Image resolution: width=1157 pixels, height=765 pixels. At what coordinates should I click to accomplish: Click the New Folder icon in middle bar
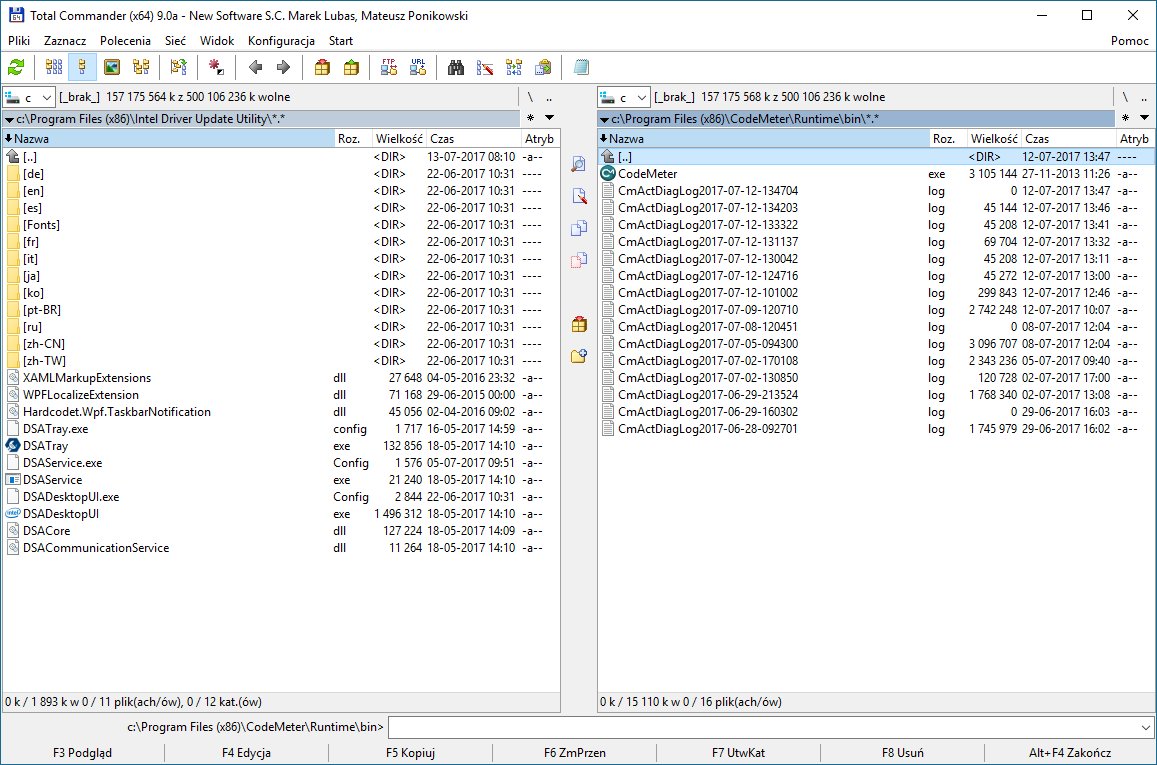(579, 356)
